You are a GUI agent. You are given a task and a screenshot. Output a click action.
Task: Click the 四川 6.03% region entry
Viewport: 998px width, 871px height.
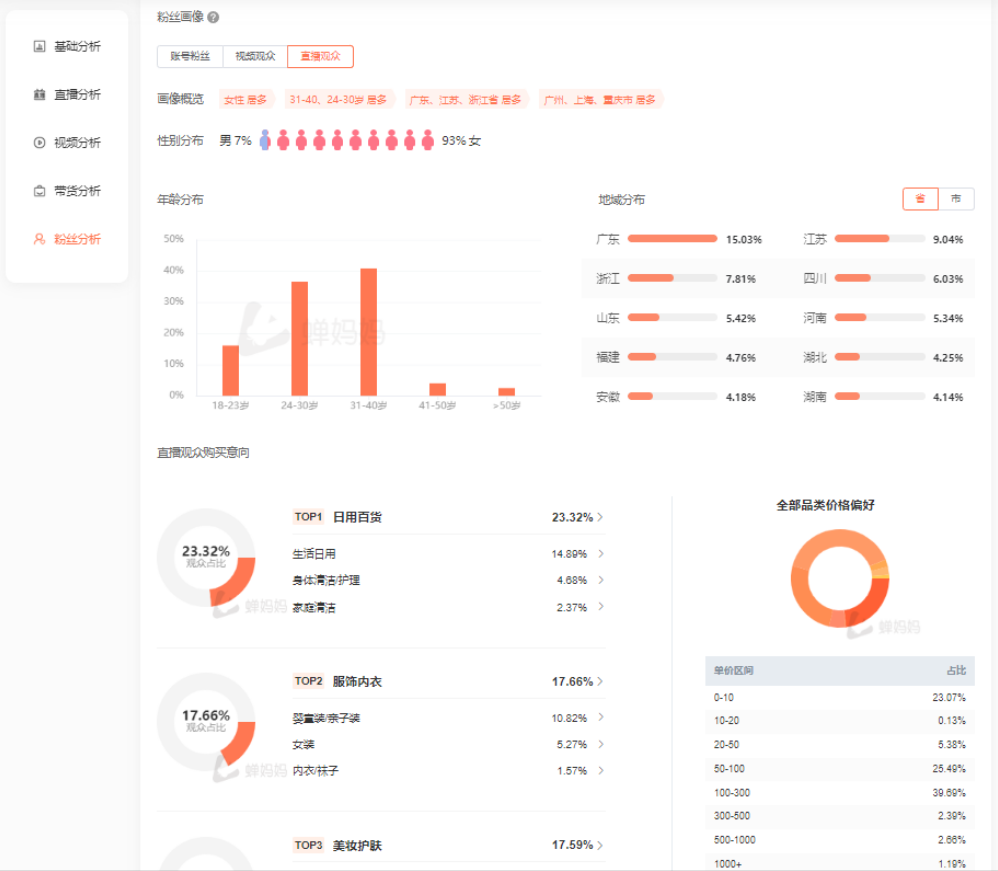(883, 278)
